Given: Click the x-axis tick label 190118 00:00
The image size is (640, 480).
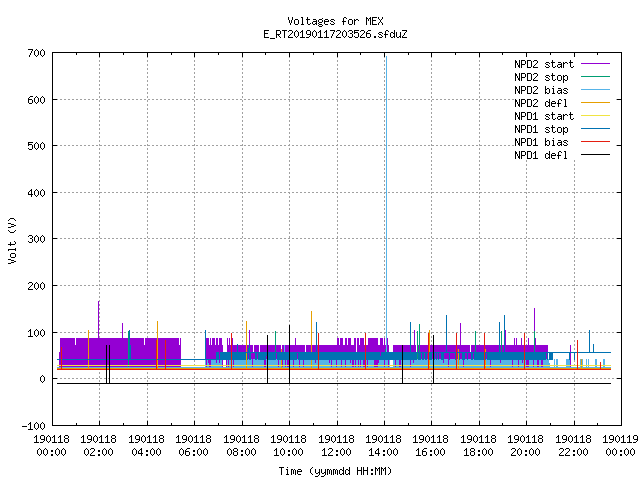Looking at the screenshot, I should 51,446.
